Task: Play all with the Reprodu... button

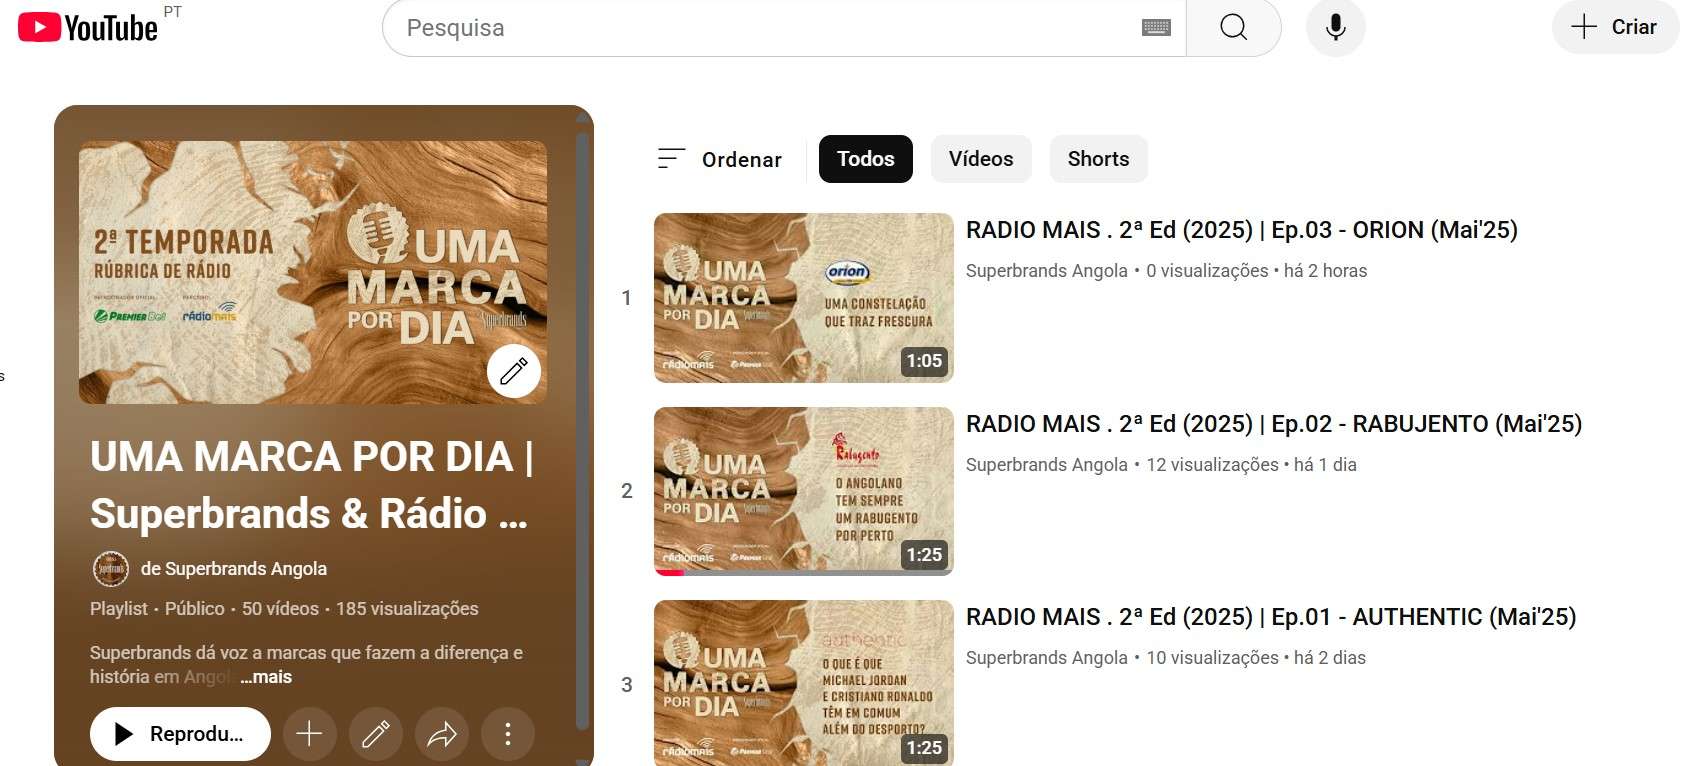Action: click(x=180, y=734)
